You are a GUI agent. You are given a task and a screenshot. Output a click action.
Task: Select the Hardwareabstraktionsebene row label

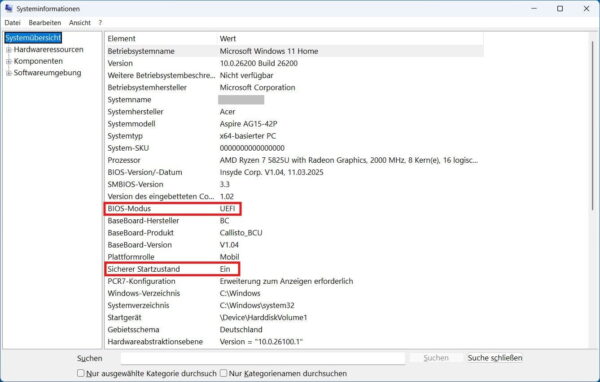[155, 342]
